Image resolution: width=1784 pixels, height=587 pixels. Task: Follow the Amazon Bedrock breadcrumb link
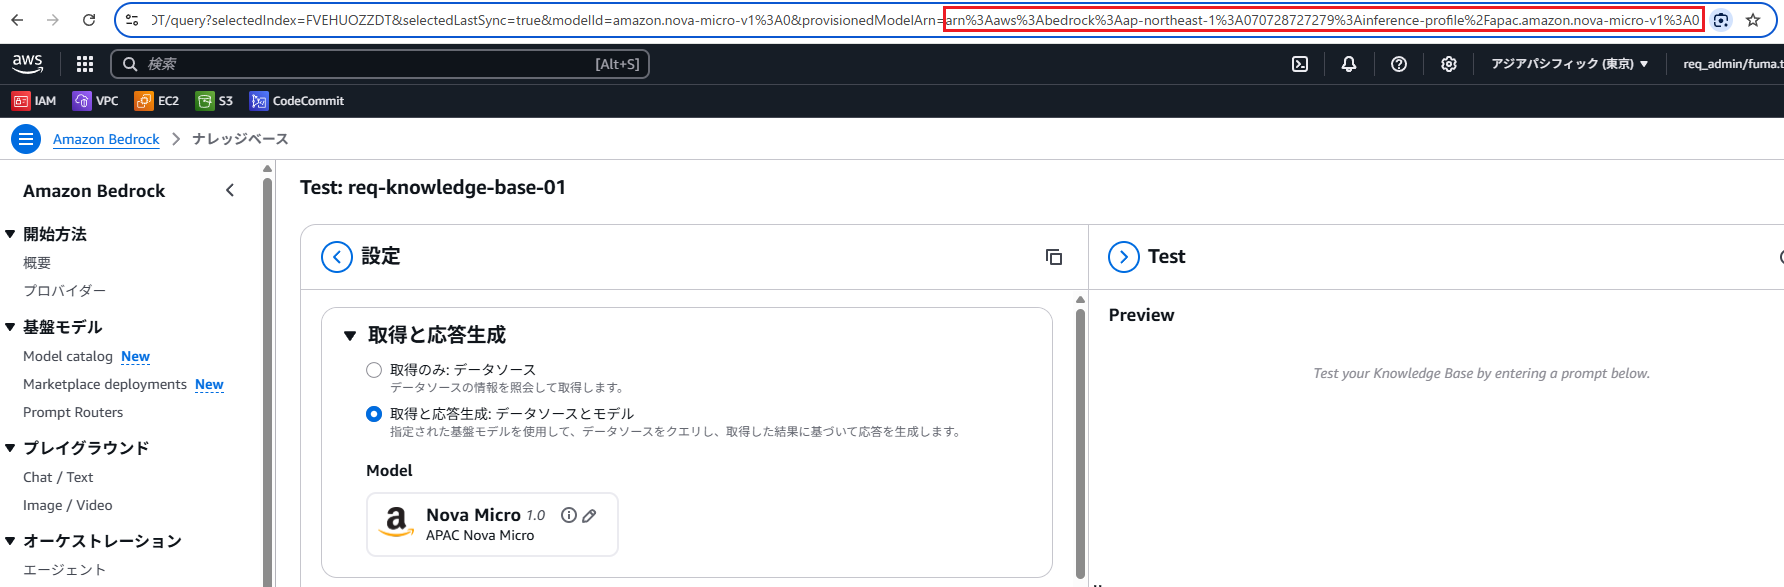point(106,139)
